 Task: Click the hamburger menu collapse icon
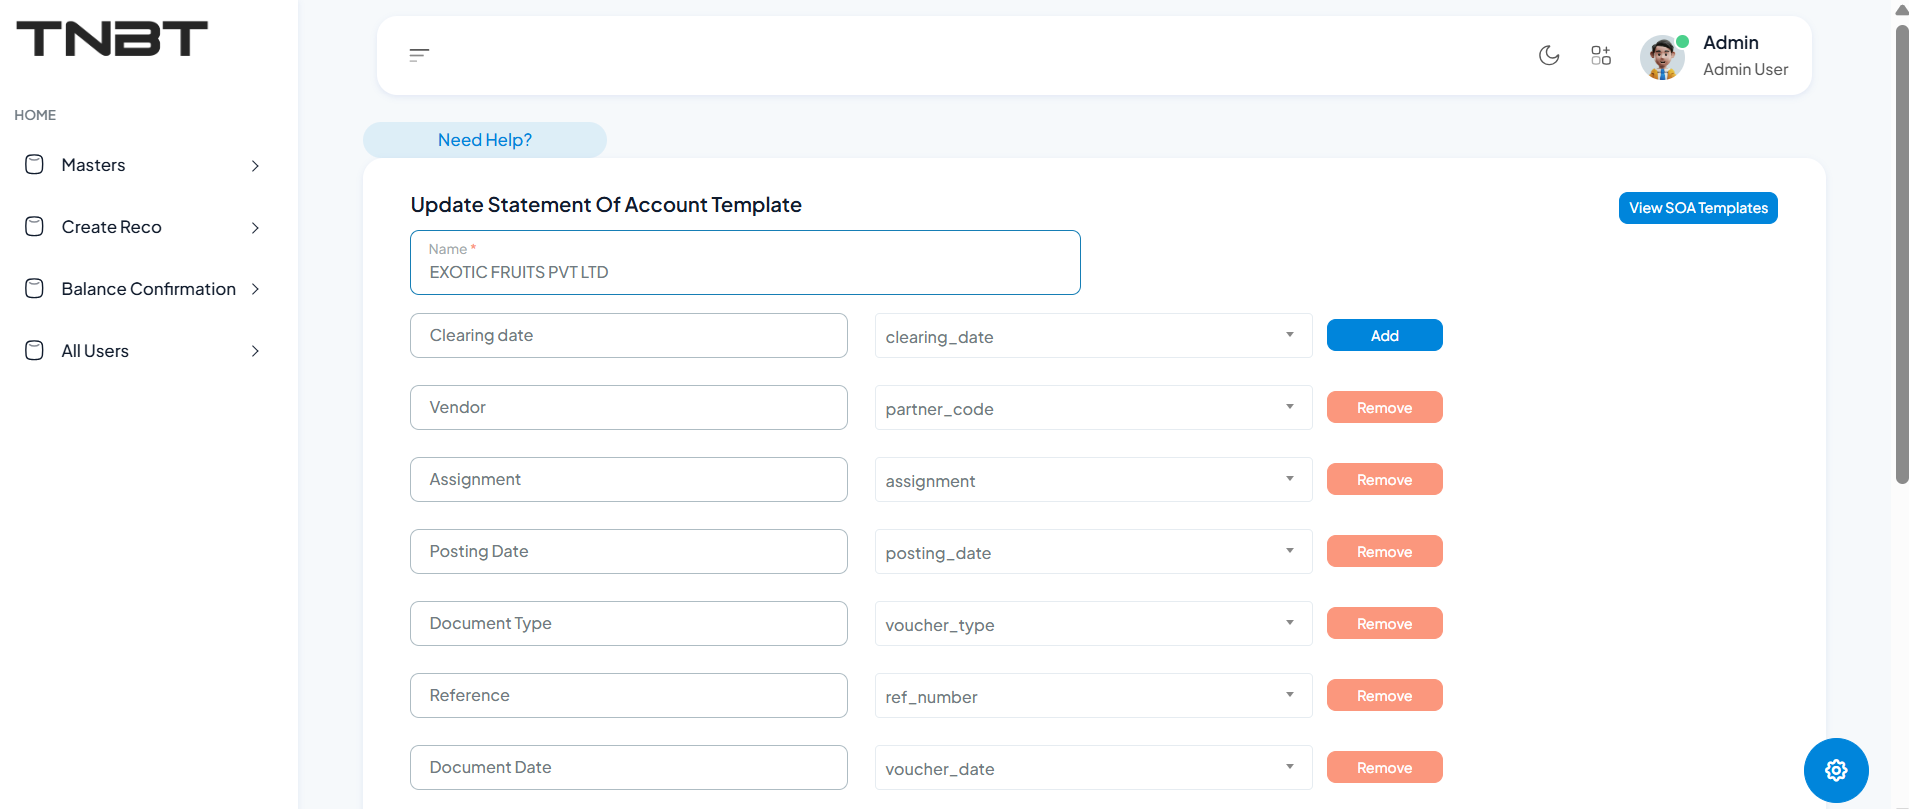click(x=419, y=55)
